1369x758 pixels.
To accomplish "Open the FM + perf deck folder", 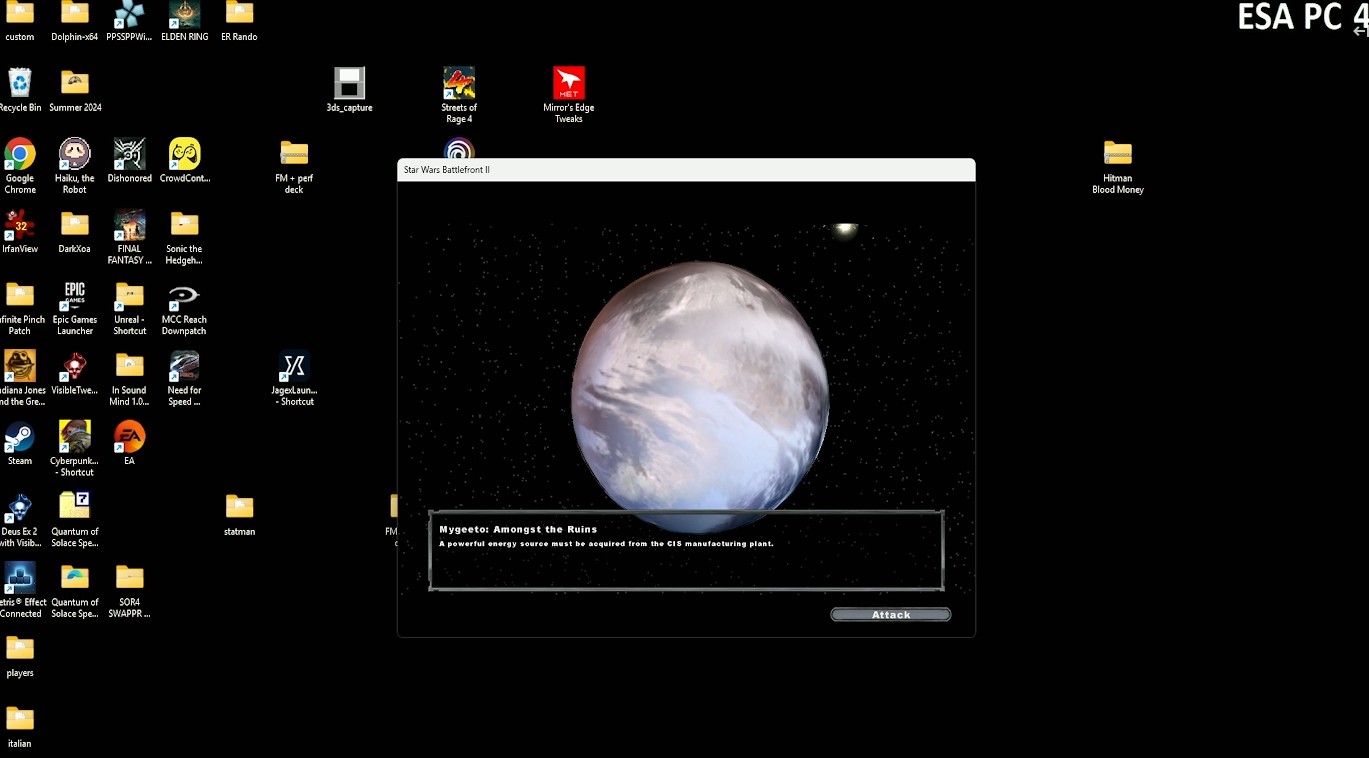I will (294, 154).
